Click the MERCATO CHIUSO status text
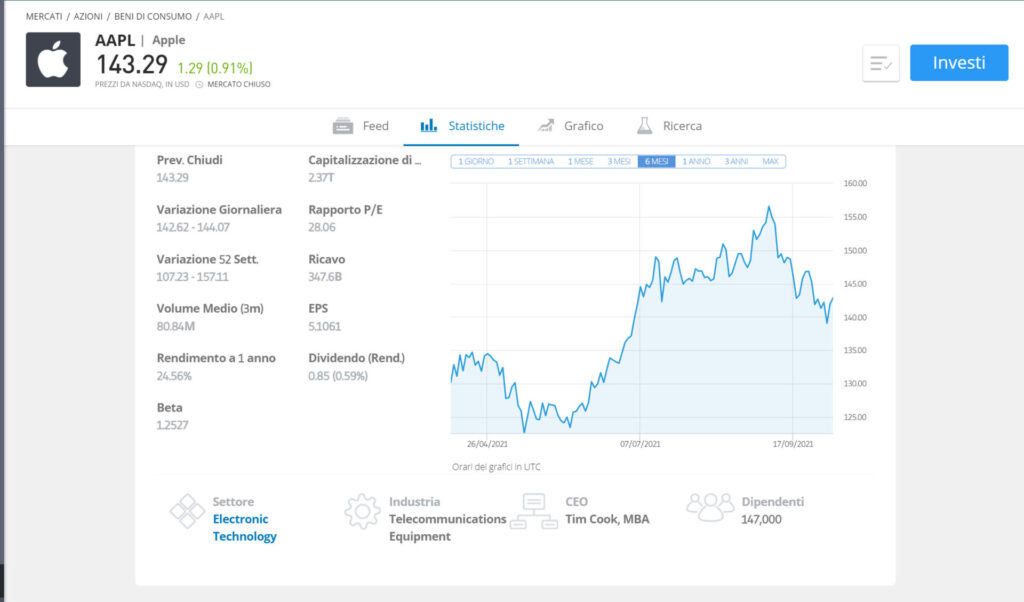Image resolution: width=1024 pixels, height=602 pixels. pyautogui.click(x=238, y=84)
